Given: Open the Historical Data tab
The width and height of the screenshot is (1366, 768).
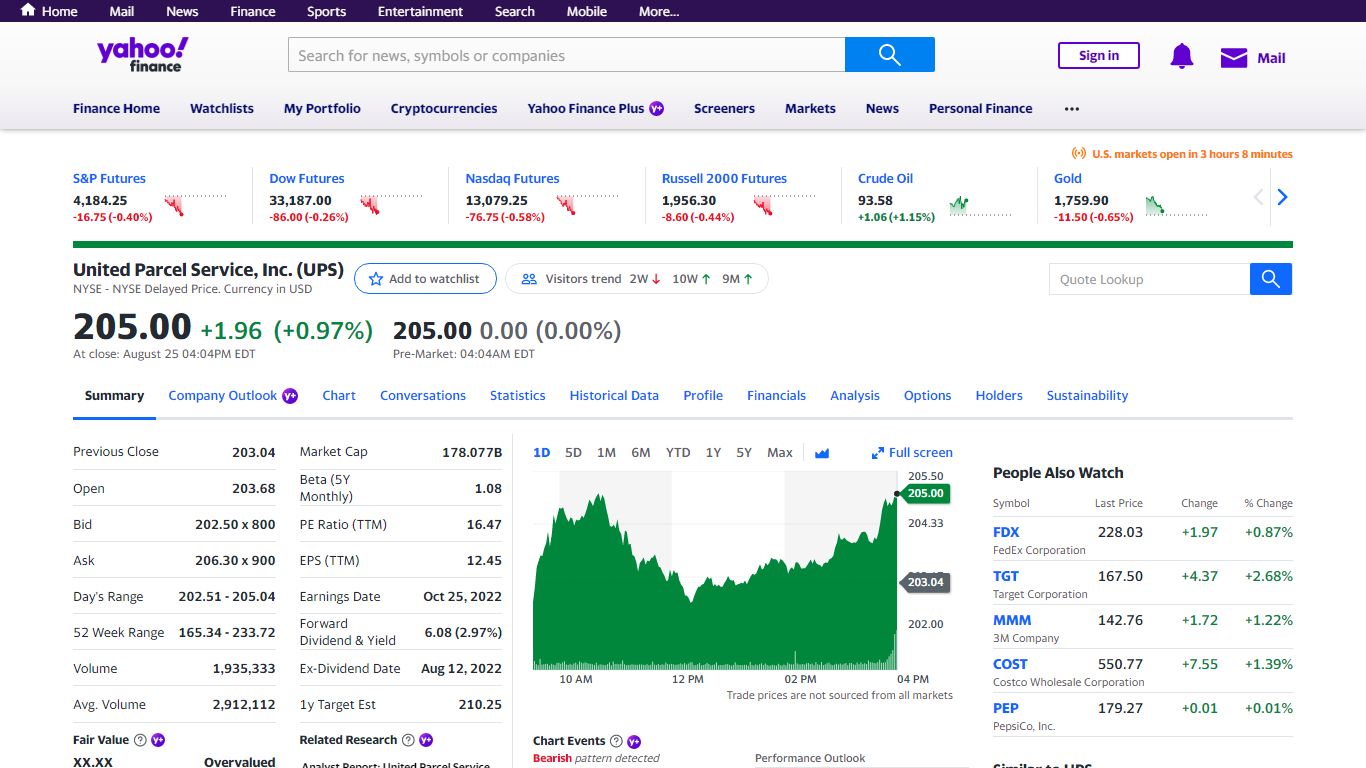Looking at the screenshot, I should coord(614,395).
